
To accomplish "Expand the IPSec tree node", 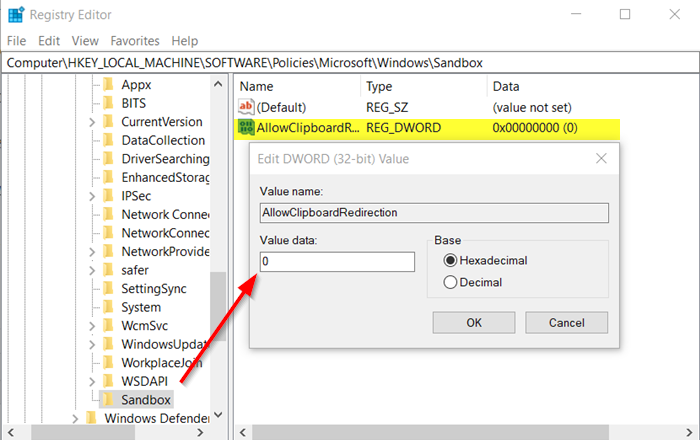I will coord(92,196).
